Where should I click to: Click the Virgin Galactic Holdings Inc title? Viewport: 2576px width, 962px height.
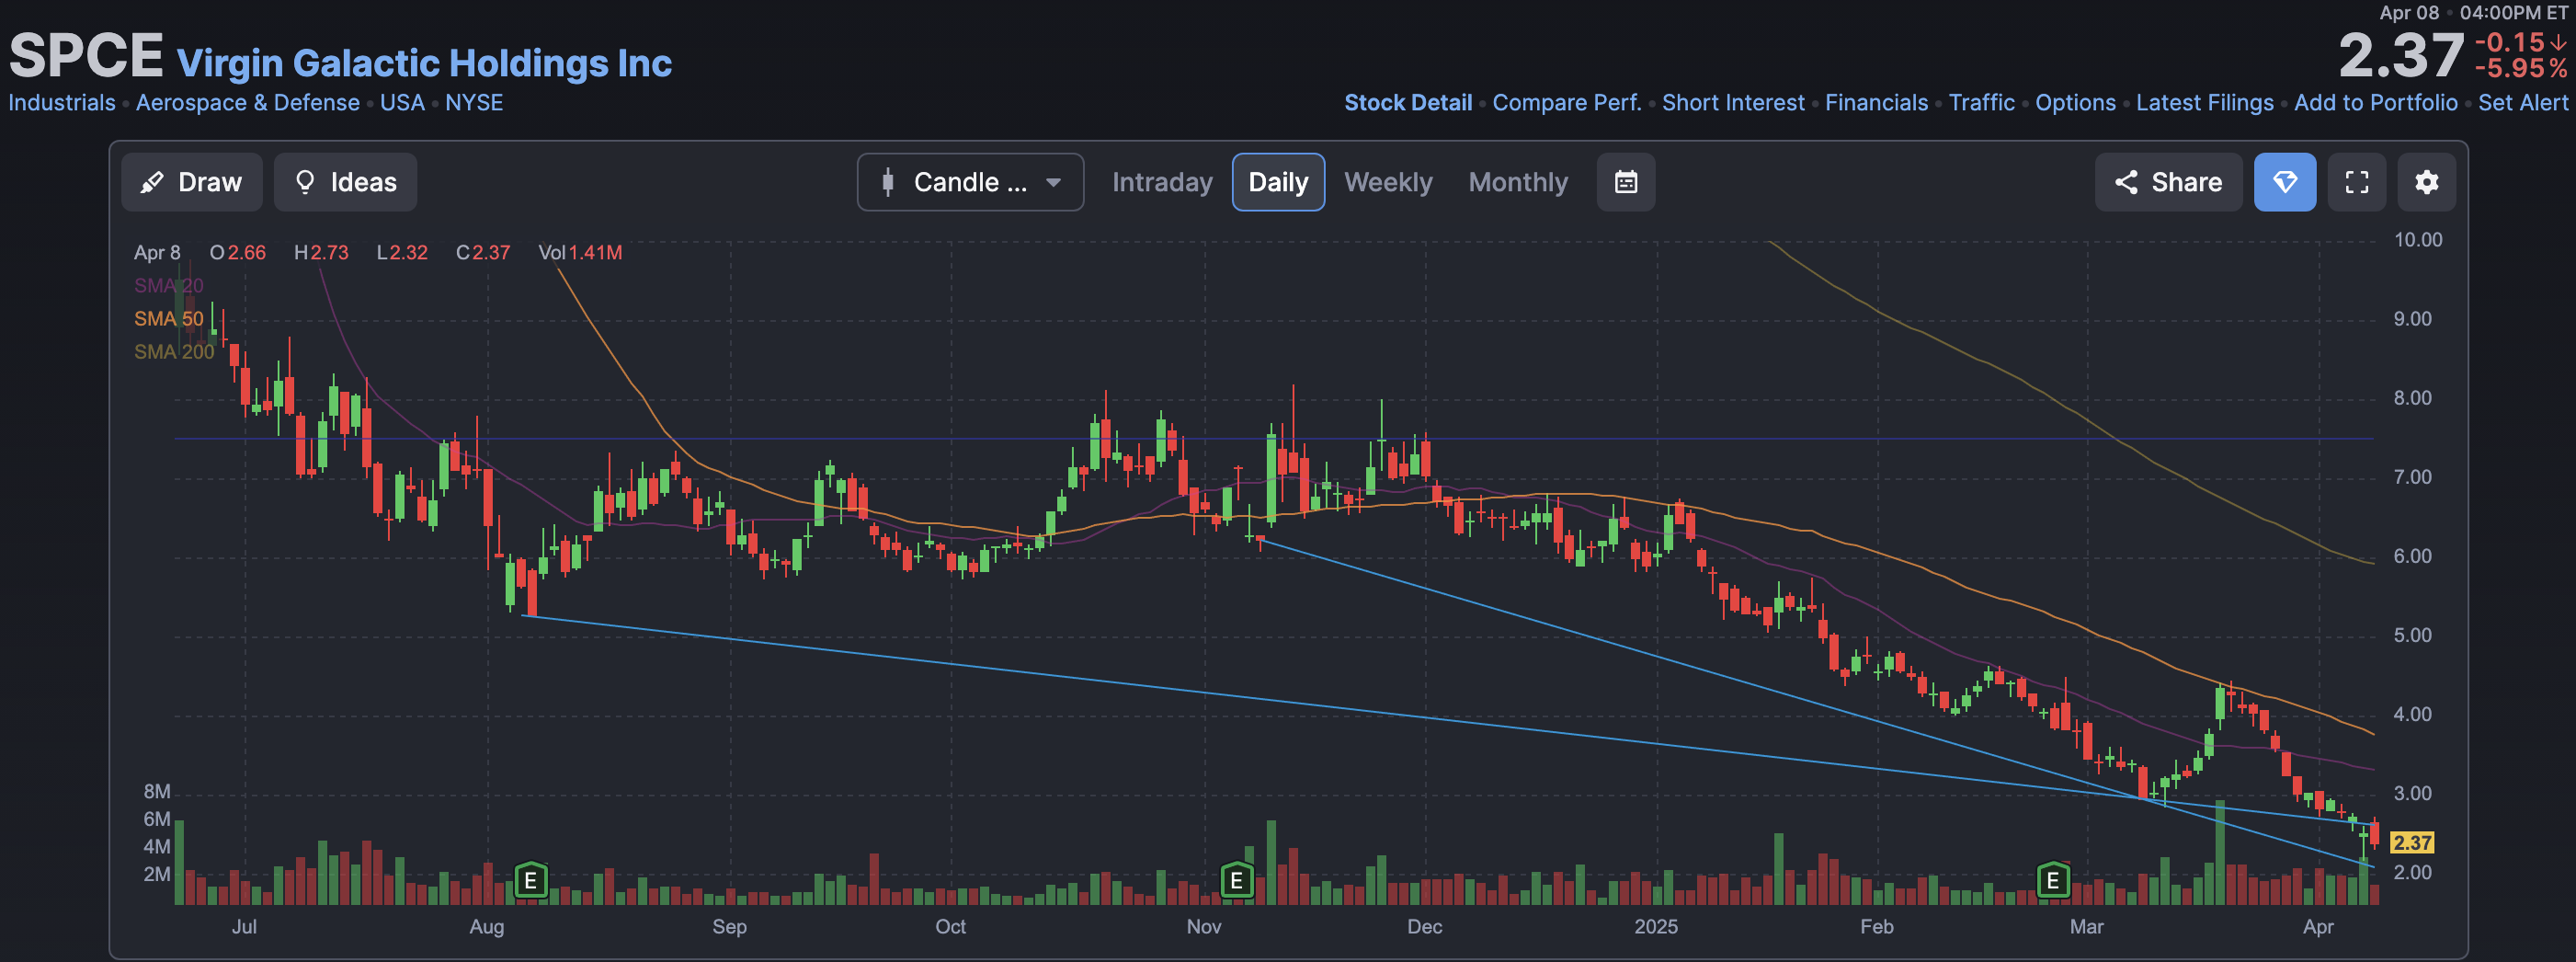point(424,63)
